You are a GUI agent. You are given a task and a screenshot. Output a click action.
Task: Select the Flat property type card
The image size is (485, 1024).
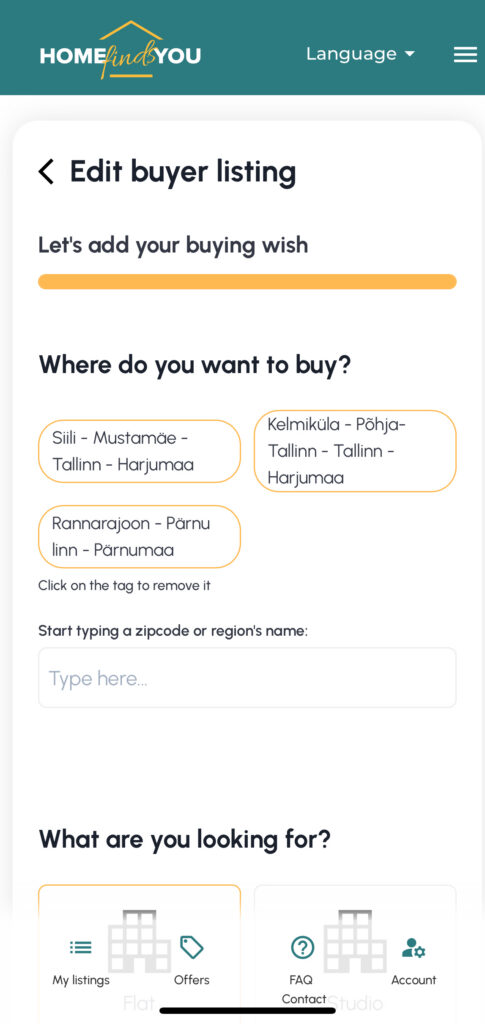[x=140, y=954]
